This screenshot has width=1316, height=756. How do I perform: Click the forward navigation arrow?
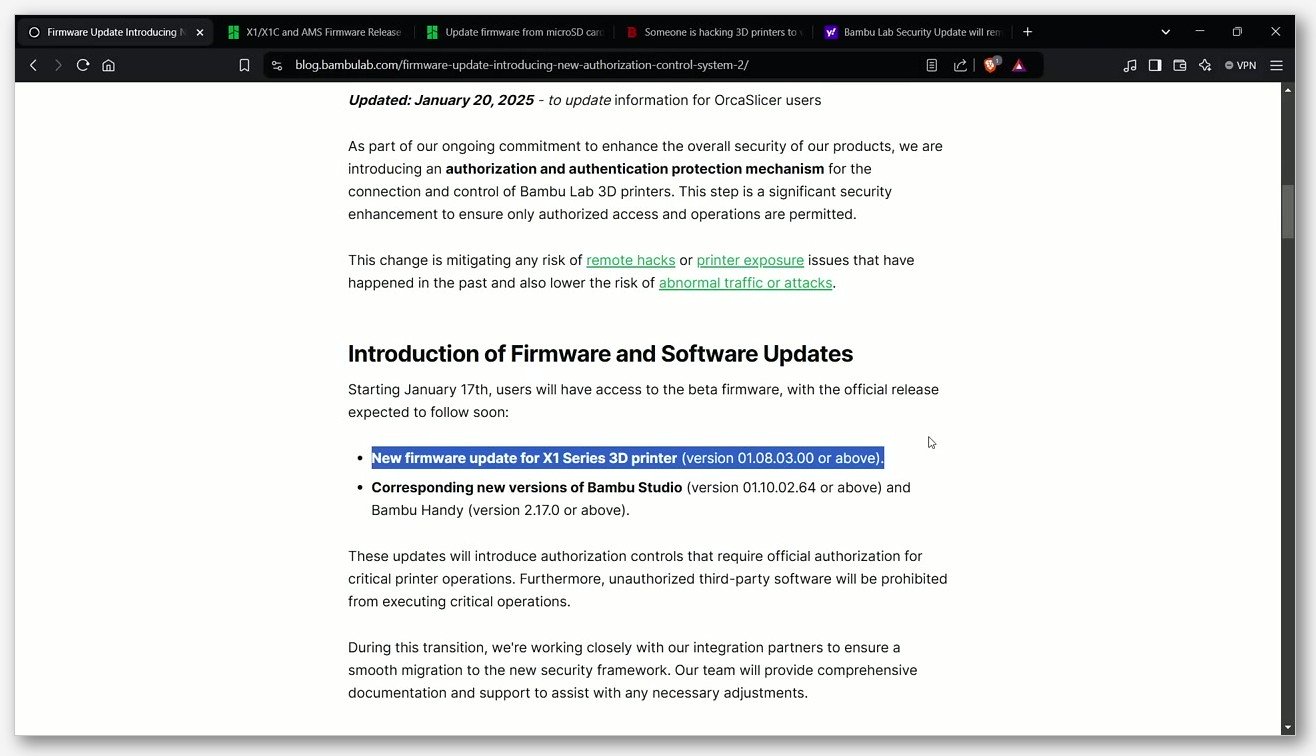pyautogui.click(x=58, y=65)
